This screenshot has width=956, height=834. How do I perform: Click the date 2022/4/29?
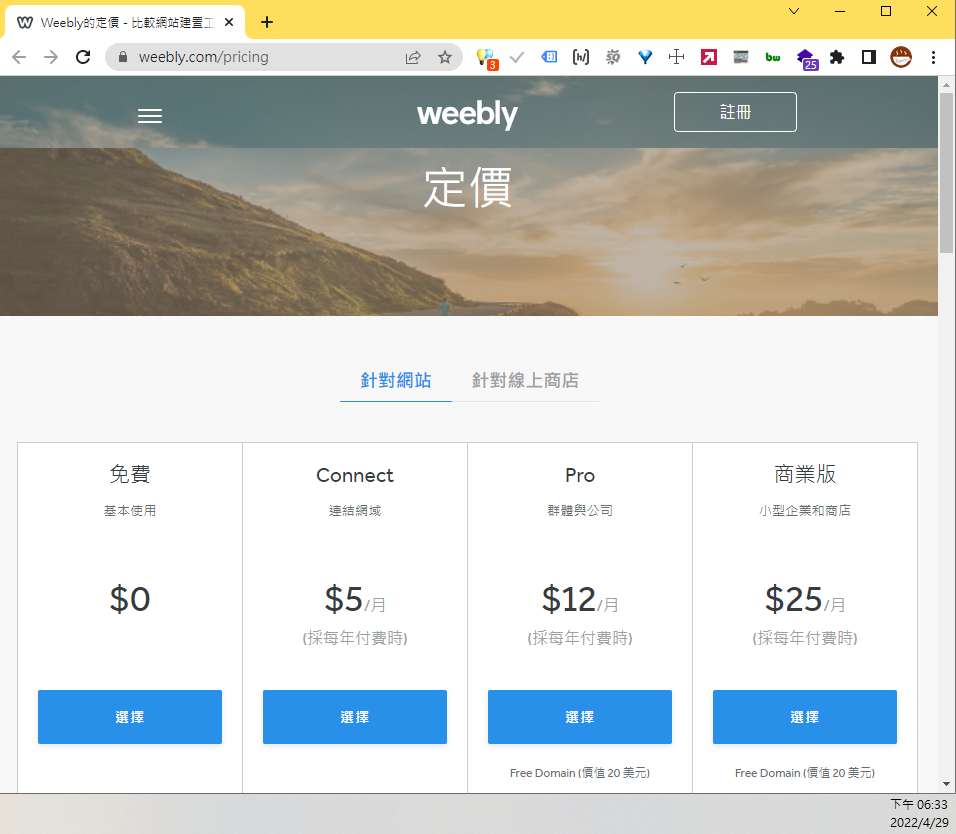[x=919, y=823]
